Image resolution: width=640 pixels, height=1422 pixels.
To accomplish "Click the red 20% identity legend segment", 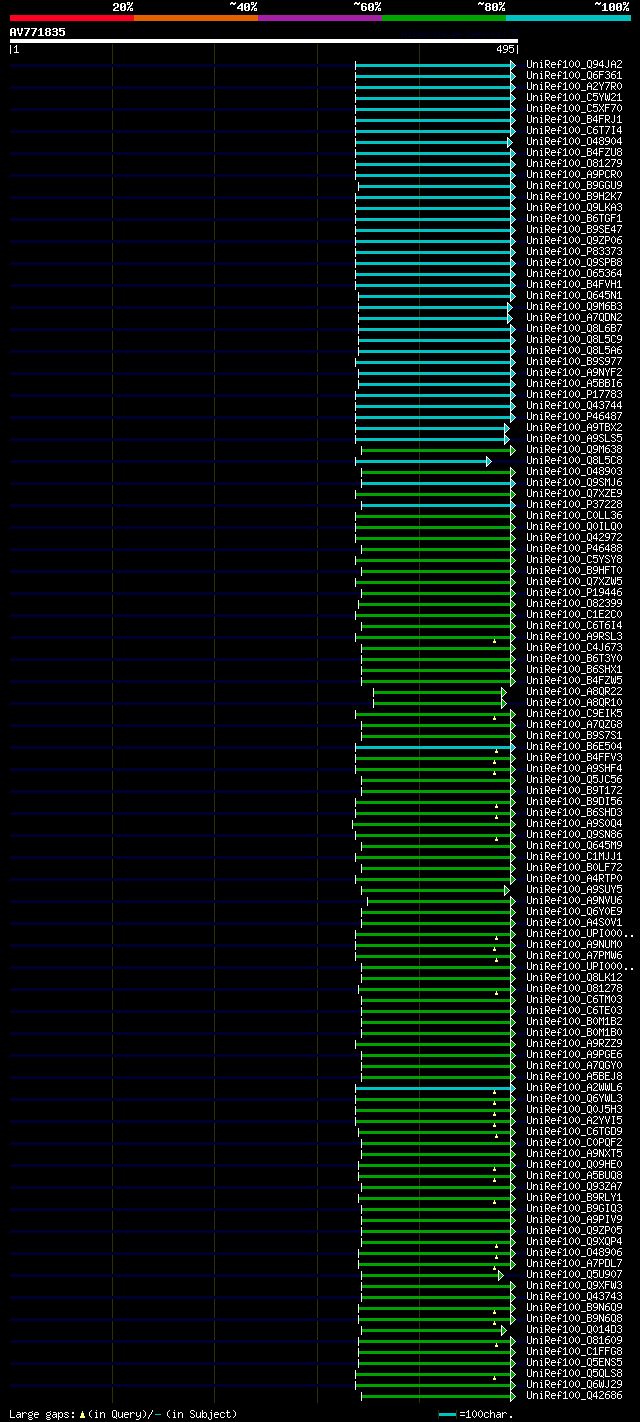I will [71, 18].
